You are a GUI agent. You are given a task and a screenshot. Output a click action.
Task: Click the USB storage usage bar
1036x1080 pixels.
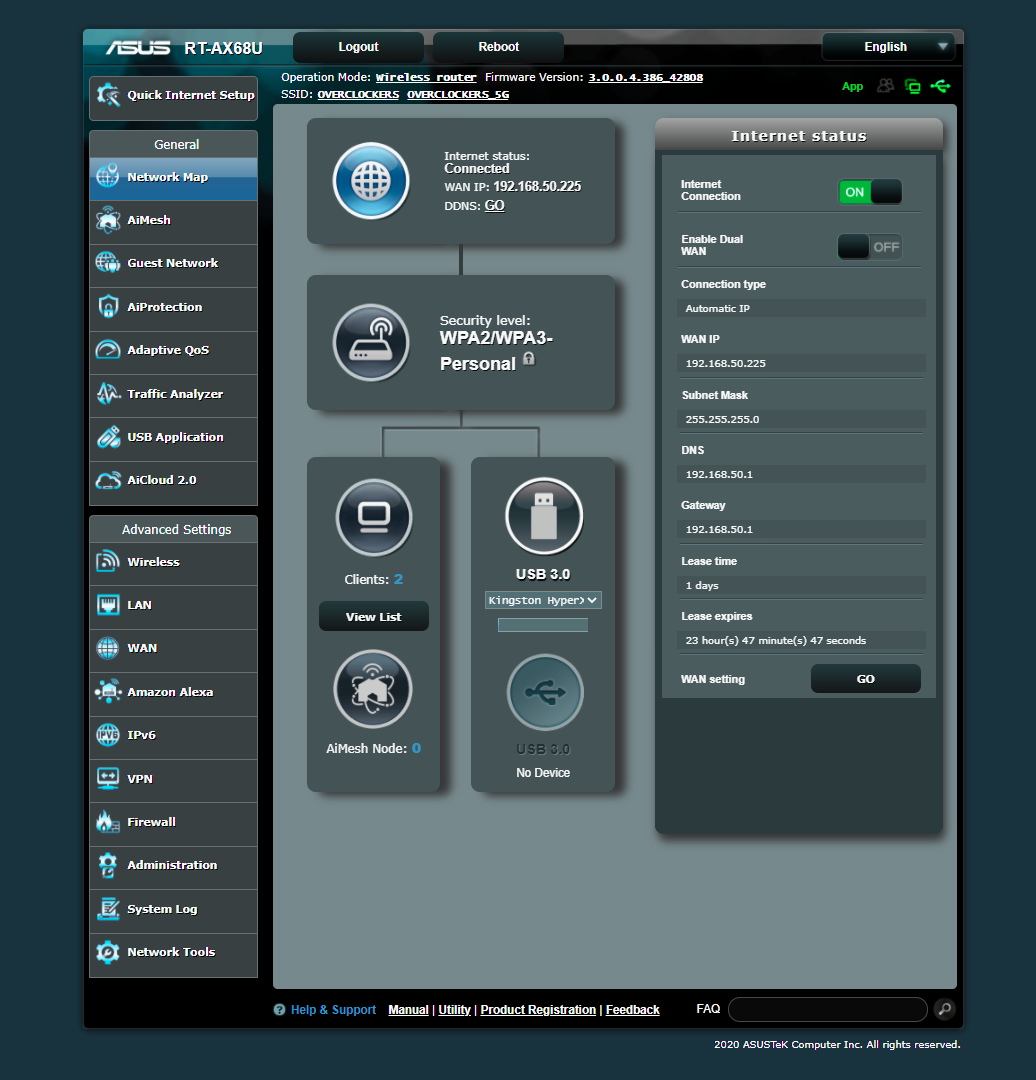pyautogui.click(x=543, y=624)
